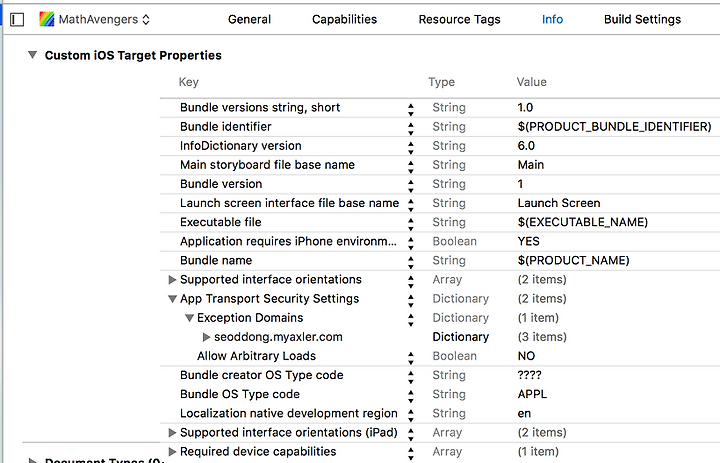Select the en development region value
Image resolution: width=720 pixels, height=463 pixels.
click(524, 413)
